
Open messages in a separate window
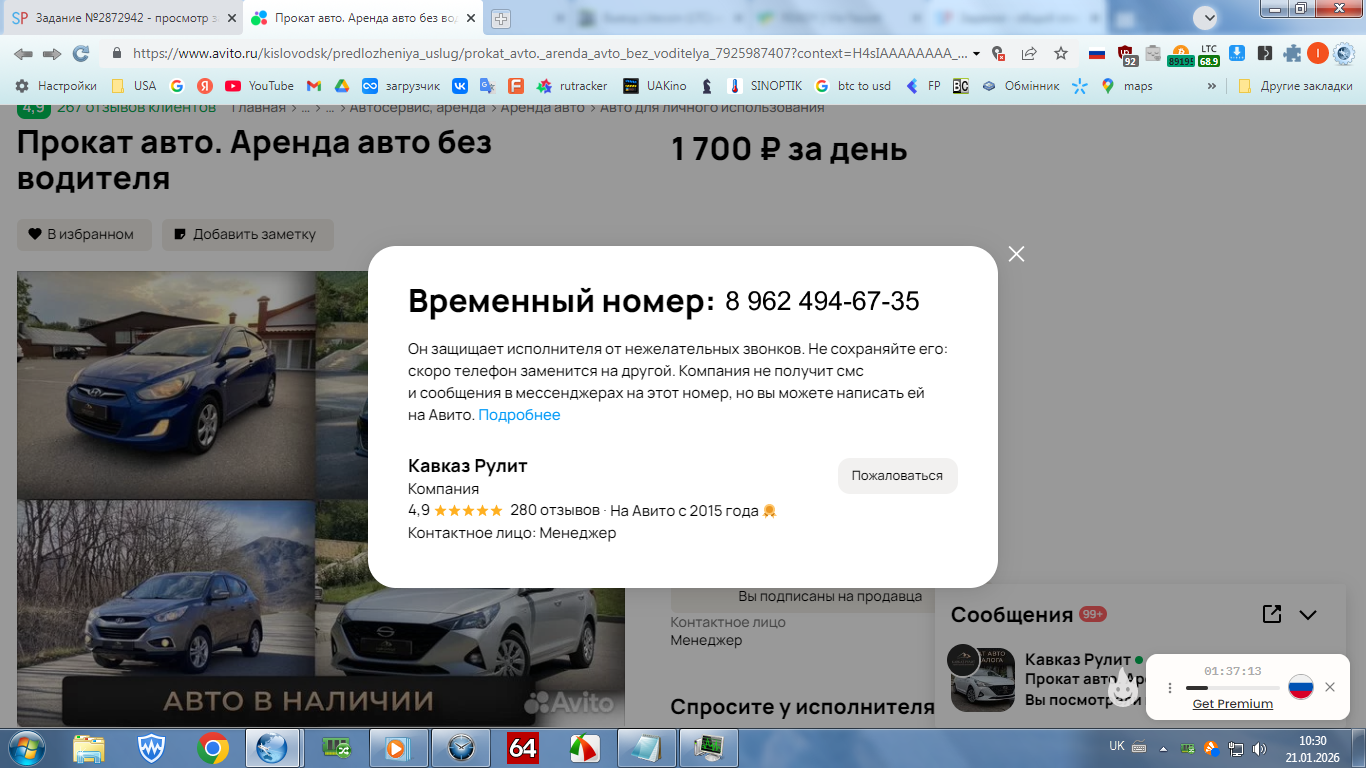(x=1272, y=614)
